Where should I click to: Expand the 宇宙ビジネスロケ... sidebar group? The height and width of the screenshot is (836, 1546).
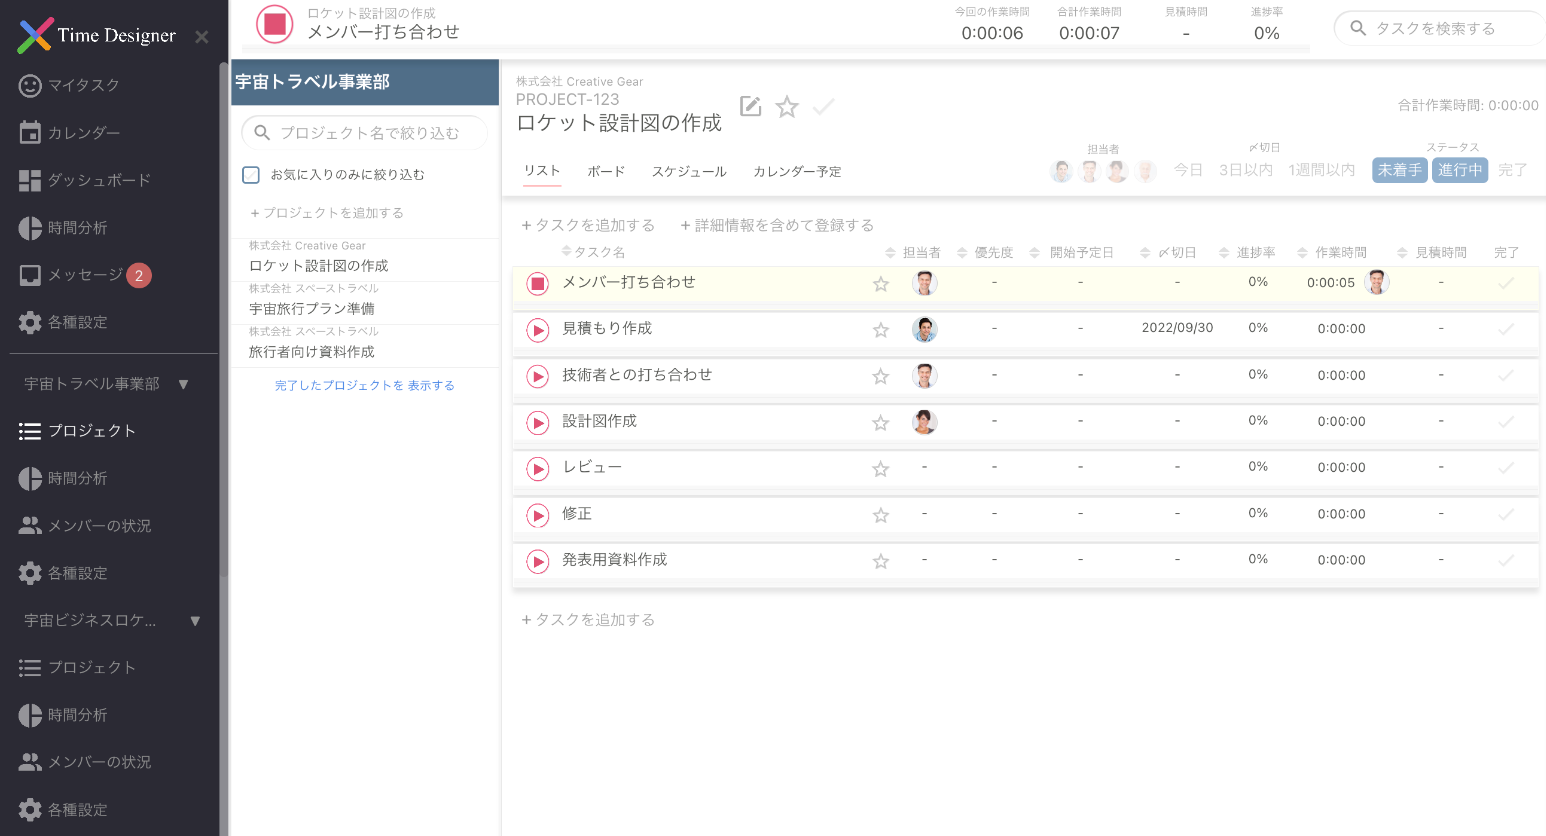(195, 621)
